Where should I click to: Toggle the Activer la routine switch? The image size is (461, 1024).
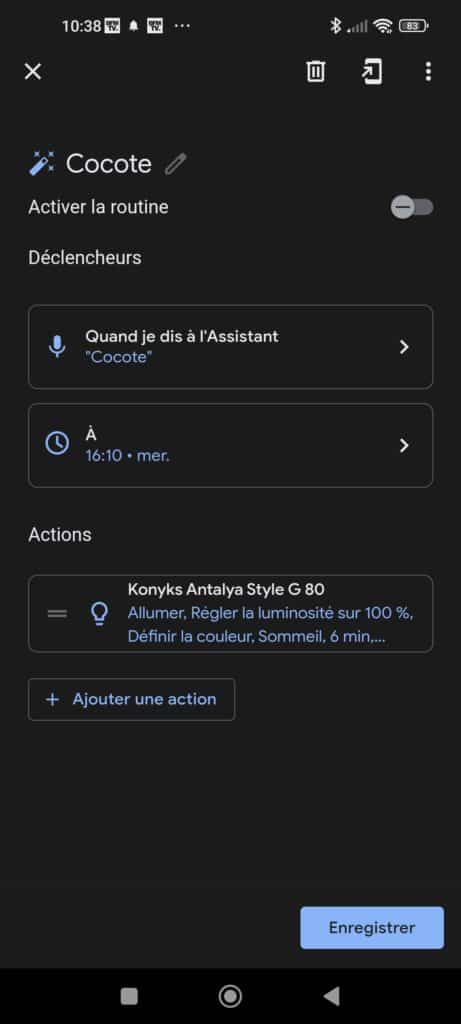pos(412,208)
